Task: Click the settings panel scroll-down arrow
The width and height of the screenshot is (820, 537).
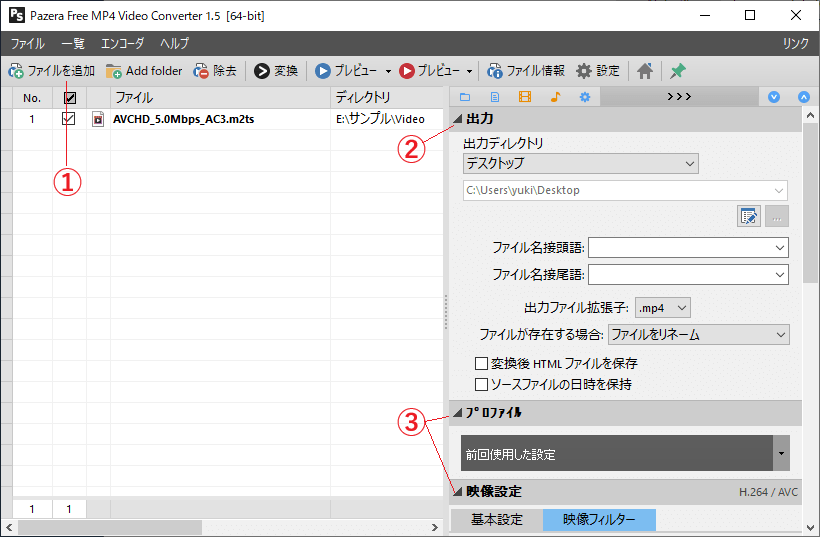Action: tap(810, 527)
